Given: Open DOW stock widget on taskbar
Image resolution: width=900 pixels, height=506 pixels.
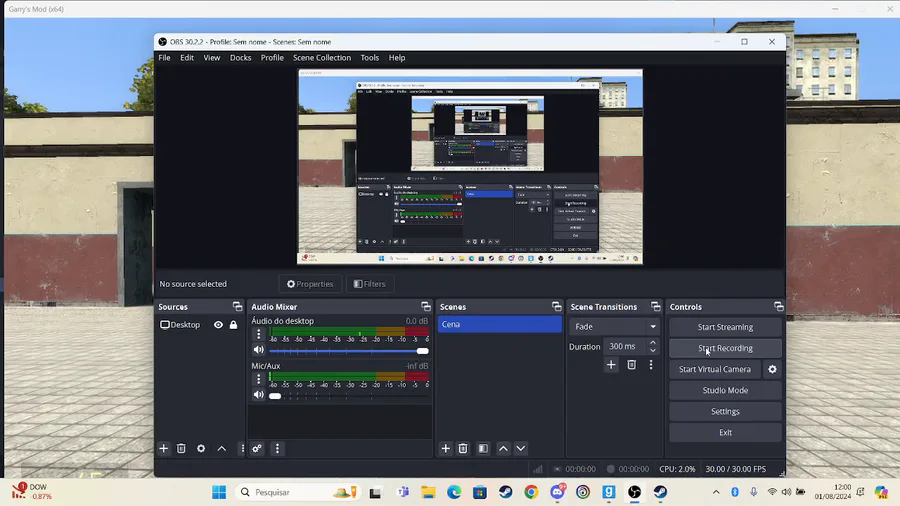Looking at the screenshot, I should pos(32,492).
